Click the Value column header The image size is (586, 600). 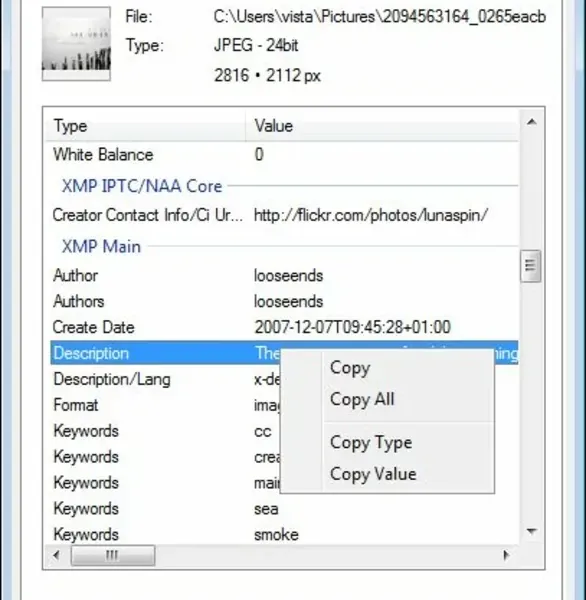pos(382,126)
